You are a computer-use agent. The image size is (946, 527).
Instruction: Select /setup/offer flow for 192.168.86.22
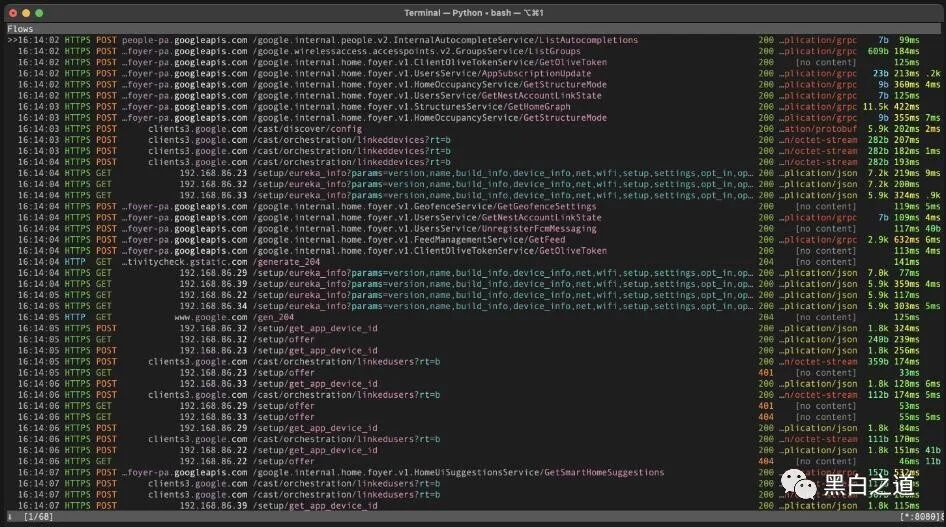[473, 462]
